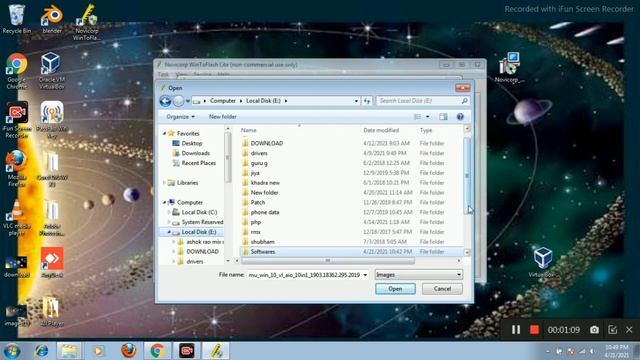The width and height of the screenshot is (640, 360).
Task: Change the view using the view icon
Action: pyautogui.click(x=417, y=117)
